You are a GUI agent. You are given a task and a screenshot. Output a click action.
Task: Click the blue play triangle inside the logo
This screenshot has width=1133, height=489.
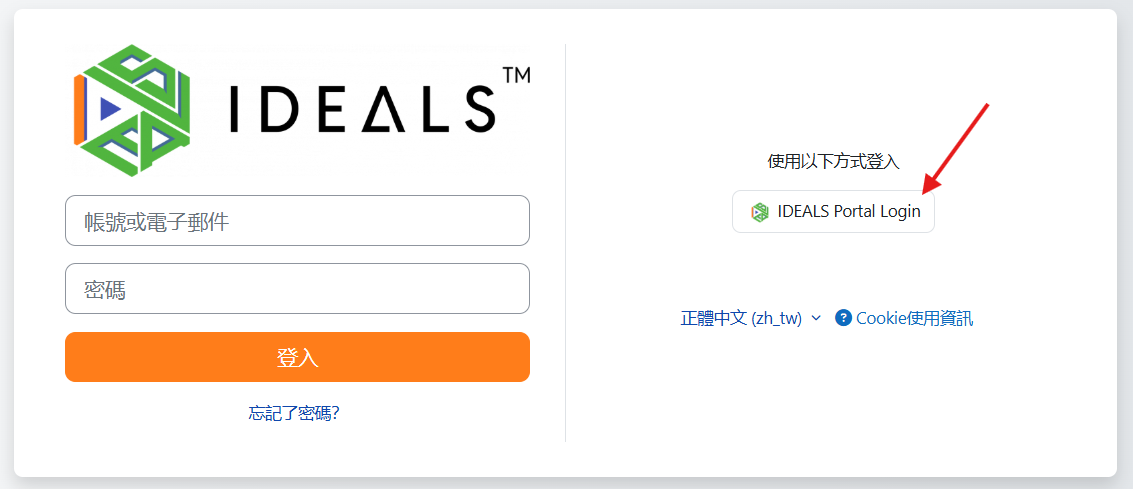(110, 104)
